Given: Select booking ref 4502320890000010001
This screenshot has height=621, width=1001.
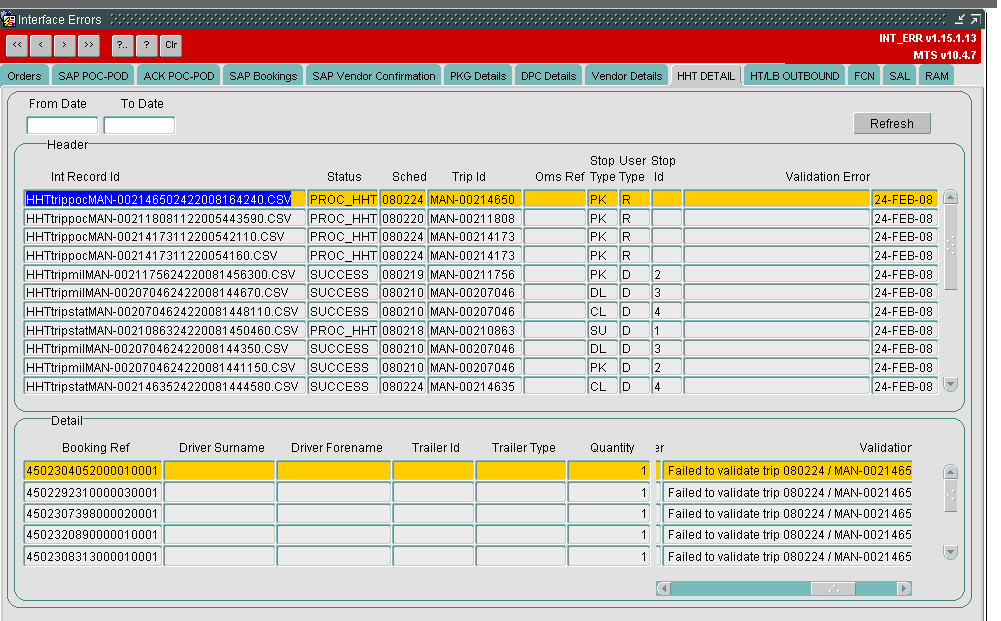Looking at the screenshot, I should (x=93, y=534).
